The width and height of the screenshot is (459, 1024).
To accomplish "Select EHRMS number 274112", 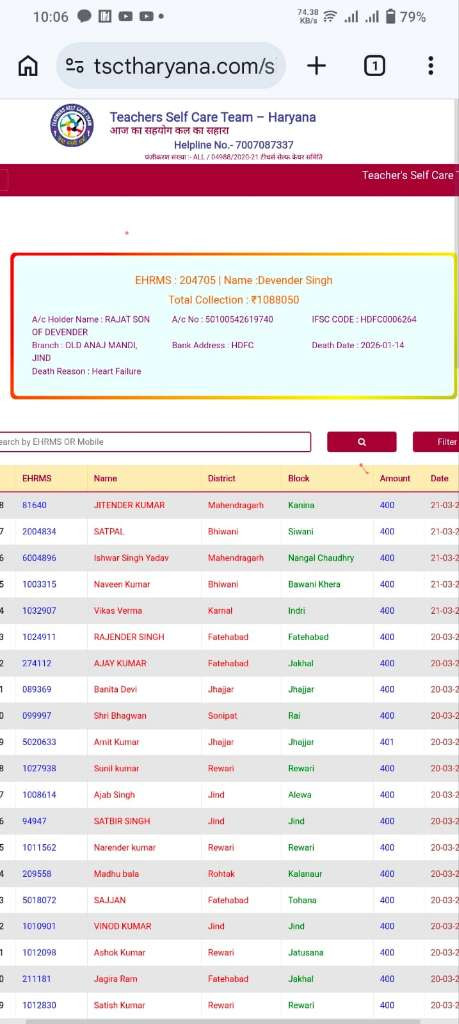I will point(37,663).
